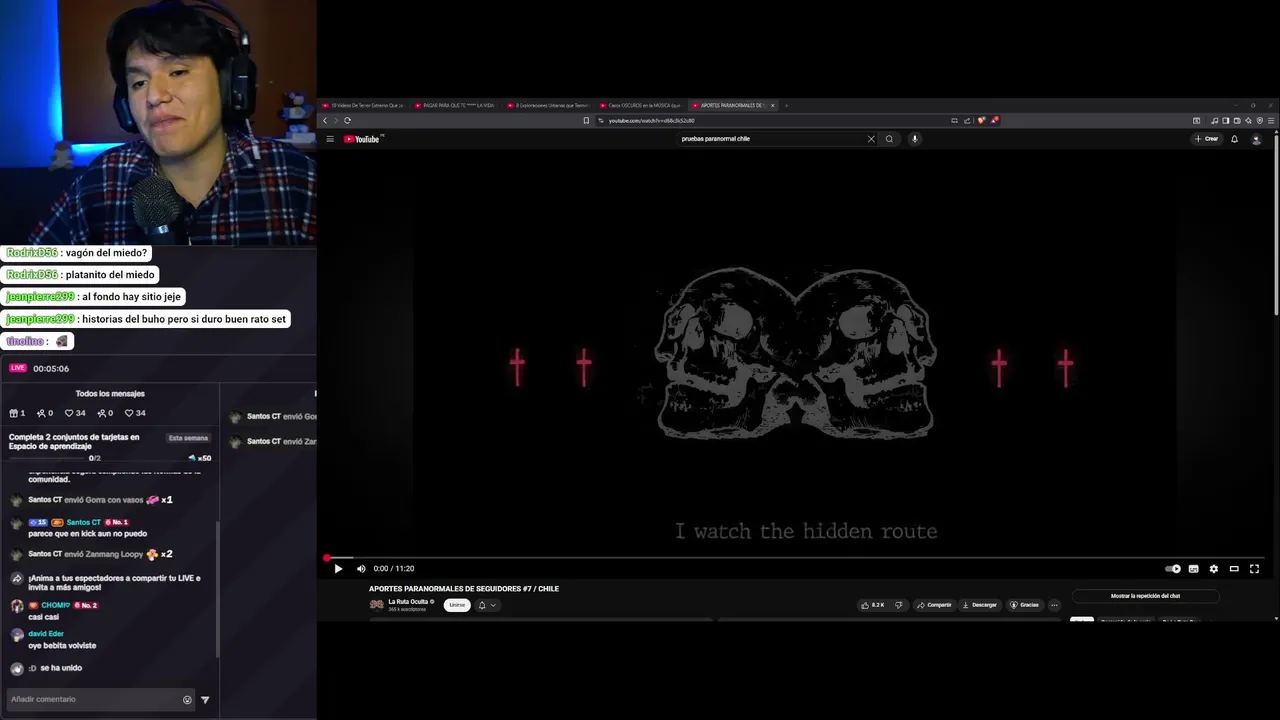Screen dimensions: 1280x720
Task: Select 'parece que en kick aun no puedo'
Action: tap(88, 534)
